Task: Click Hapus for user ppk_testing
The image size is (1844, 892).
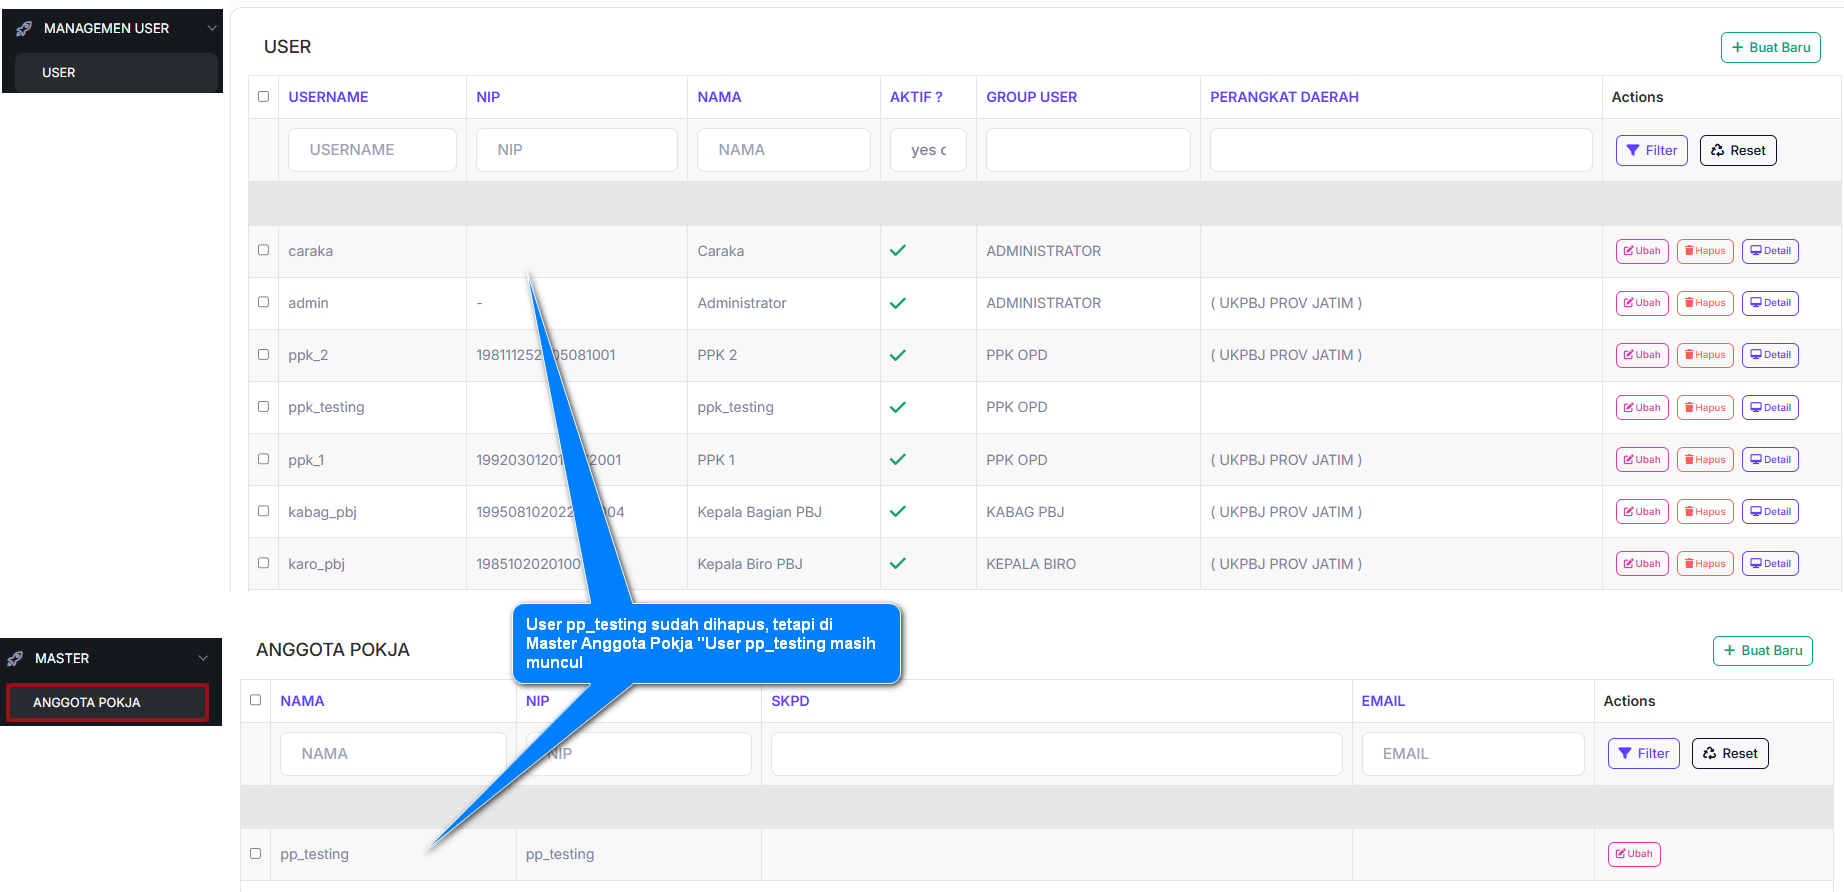Action: (1704, 408)
